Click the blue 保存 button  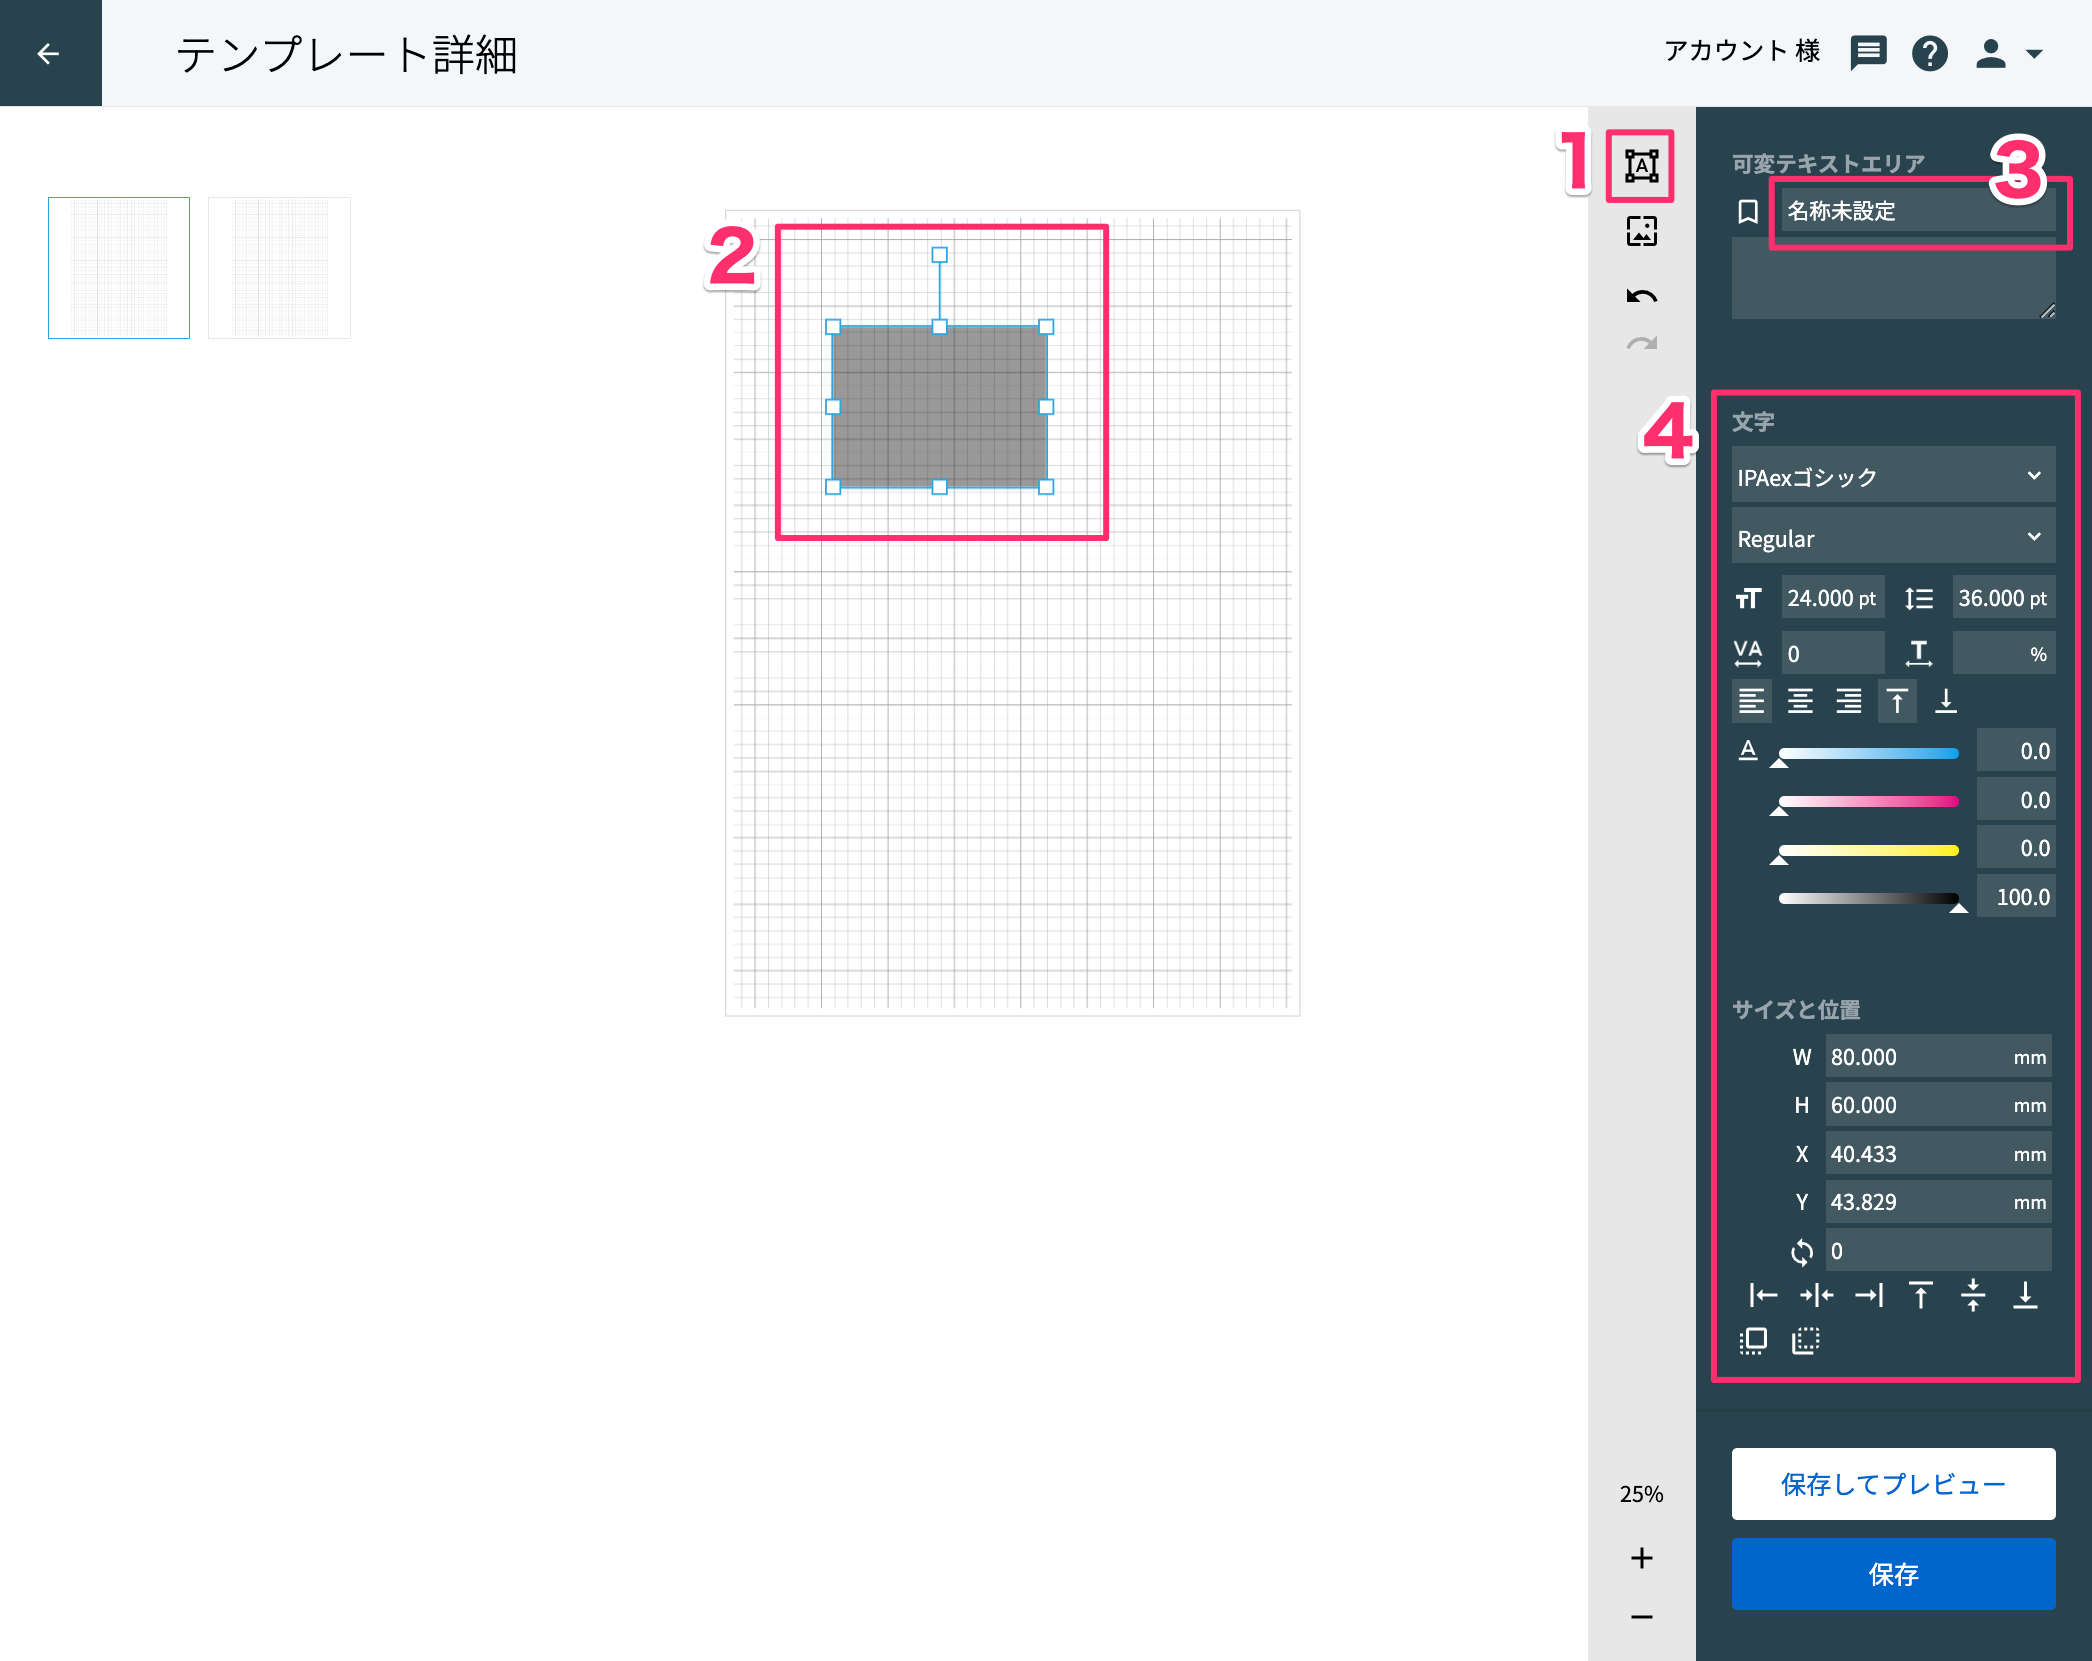click(x=1893, y=1574)
